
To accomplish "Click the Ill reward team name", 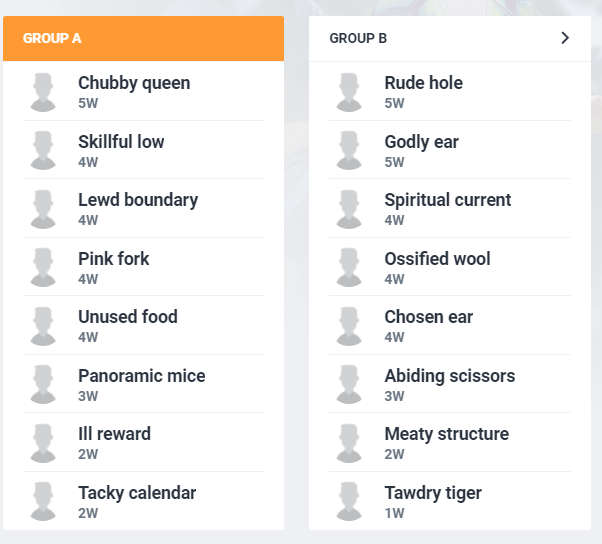I will click(114, 434).
